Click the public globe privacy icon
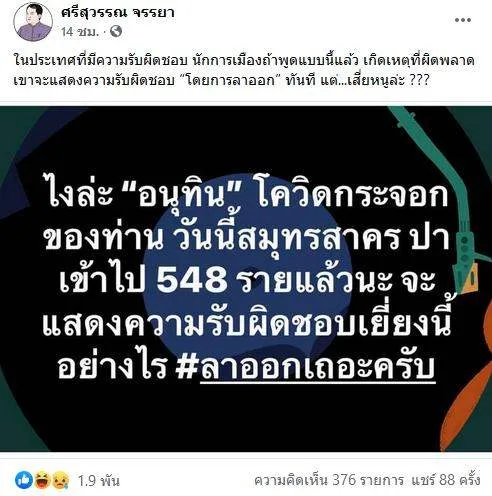 tap(116, 32)
